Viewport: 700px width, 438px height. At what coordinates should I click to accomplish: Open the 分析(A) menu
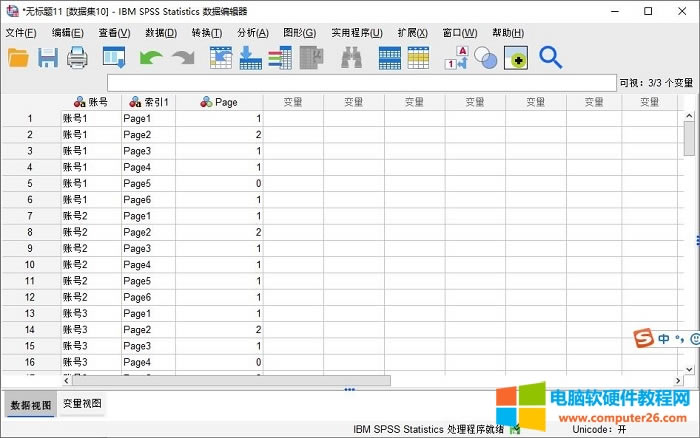[x=252, y=33]
